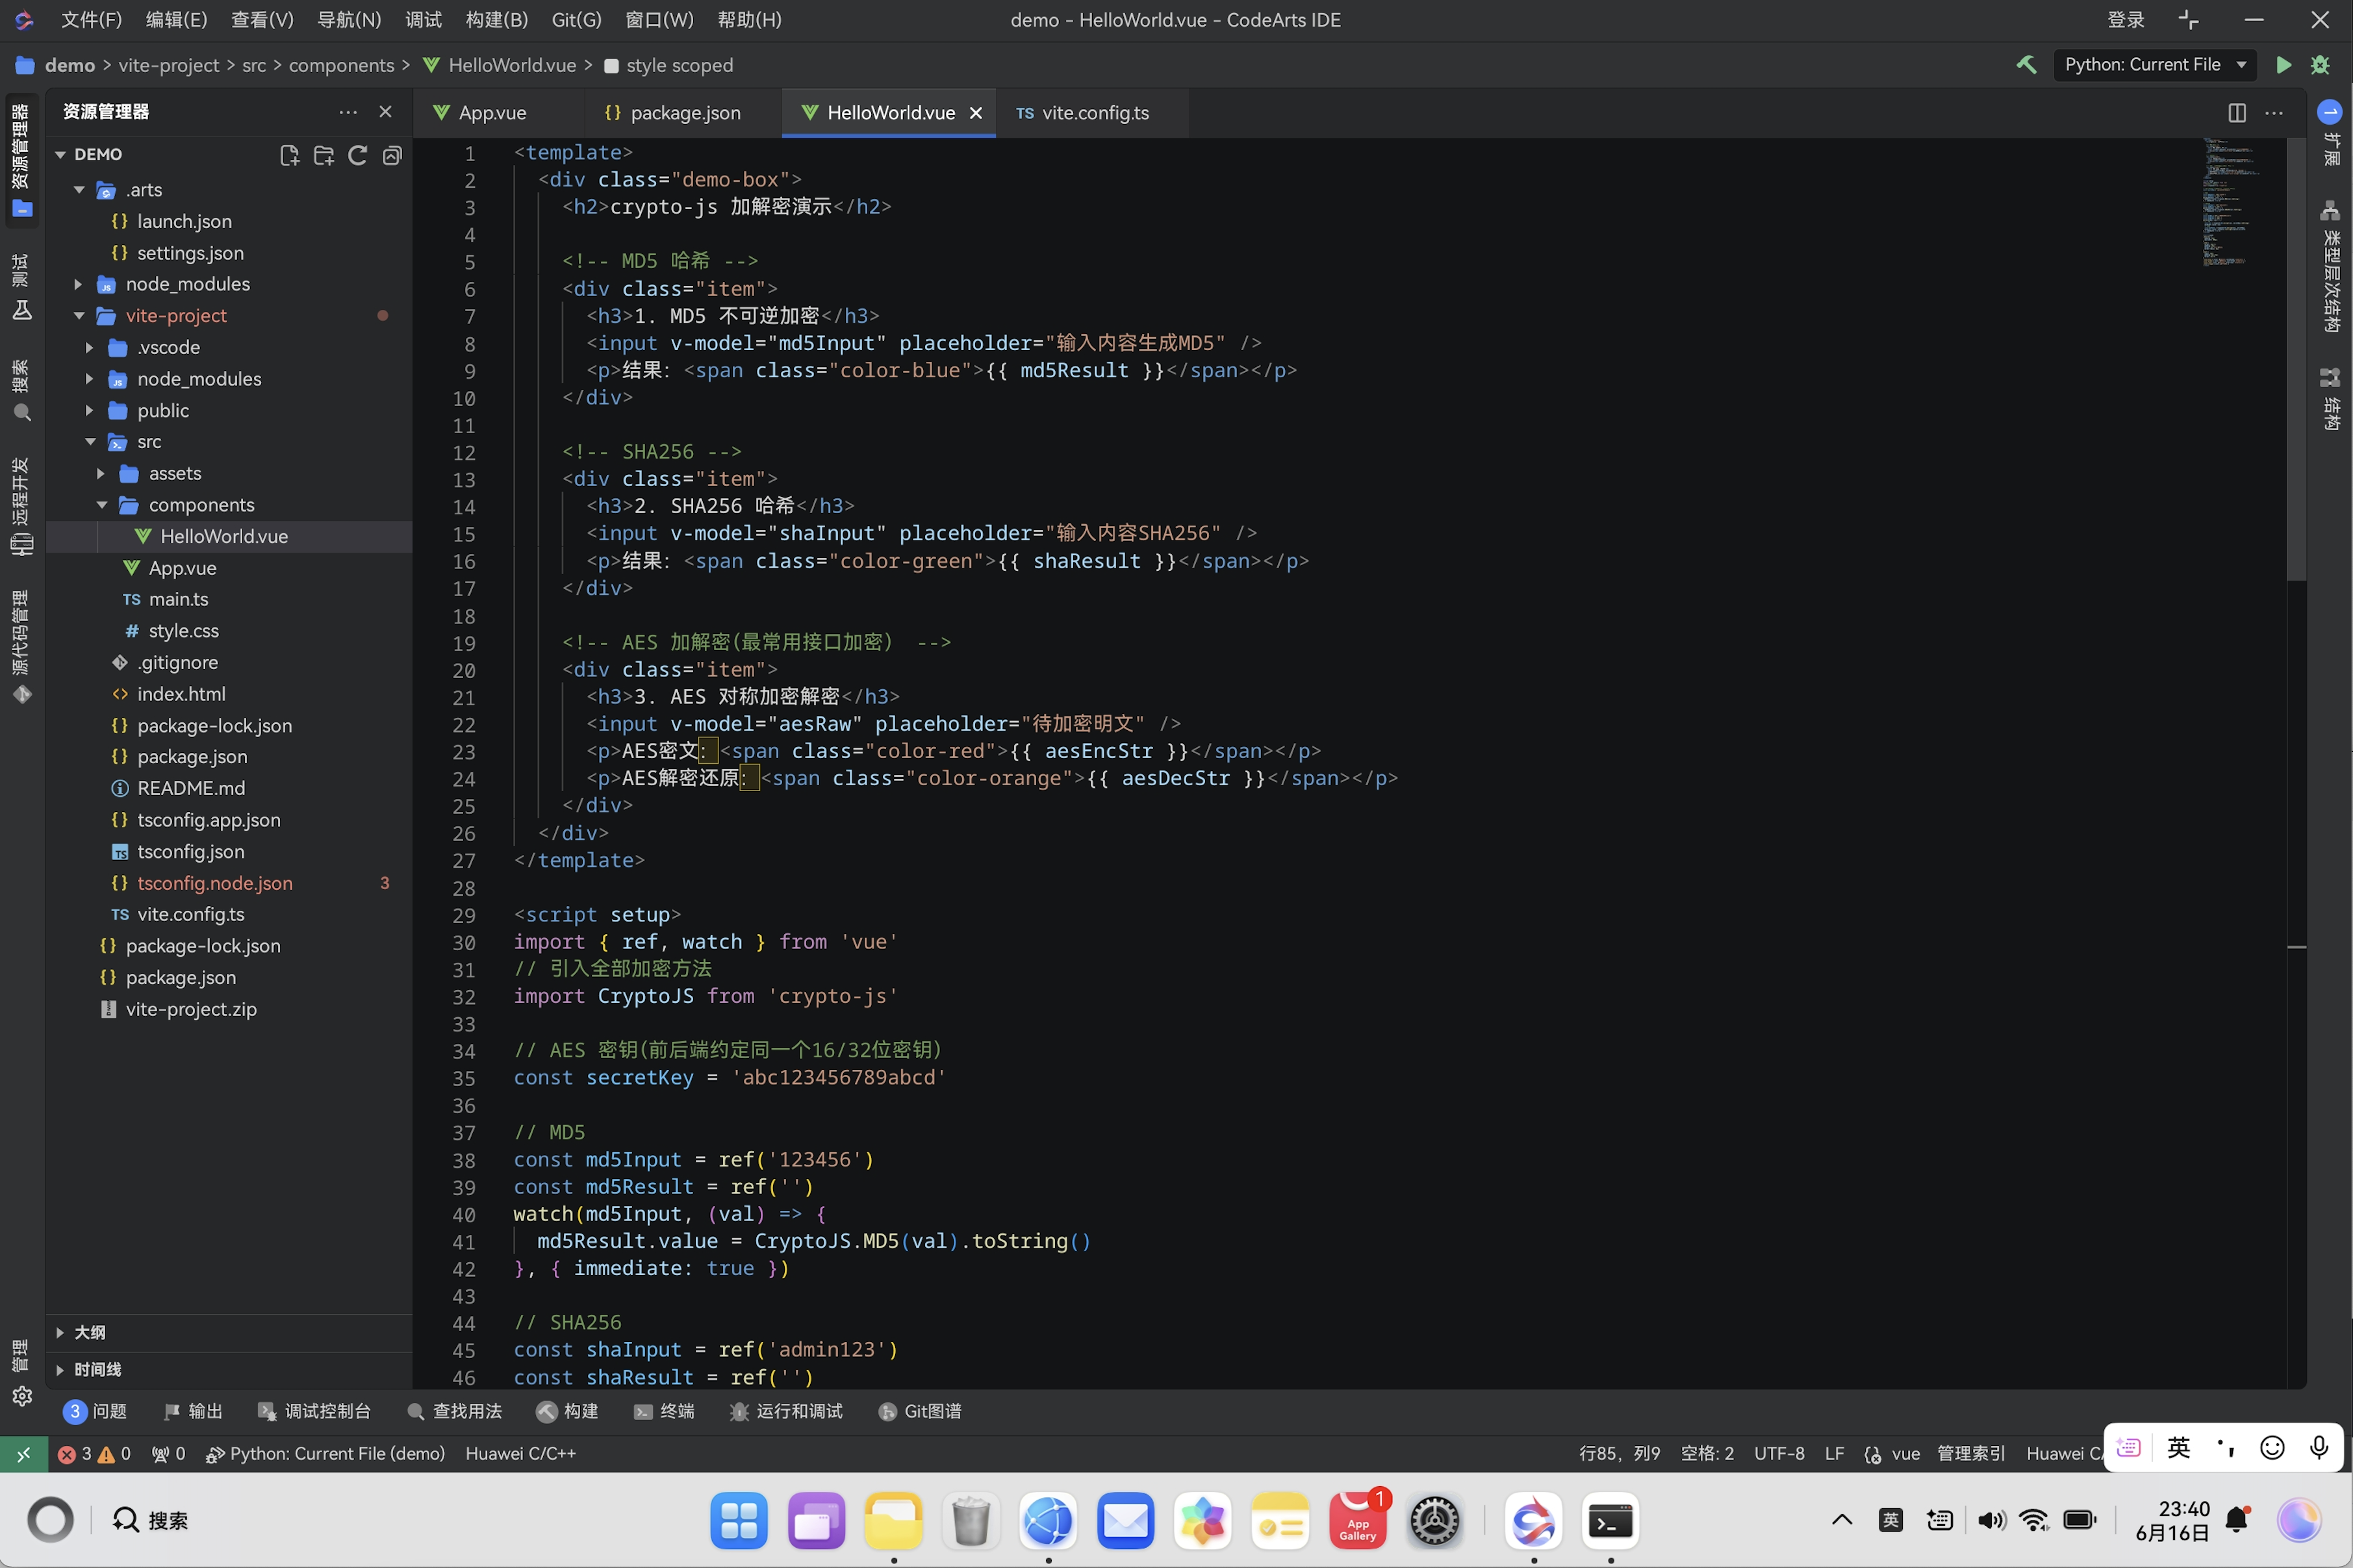Collapse all folders in explorer
This screenshot has width=2353, height=1568.
click(392, 155)
